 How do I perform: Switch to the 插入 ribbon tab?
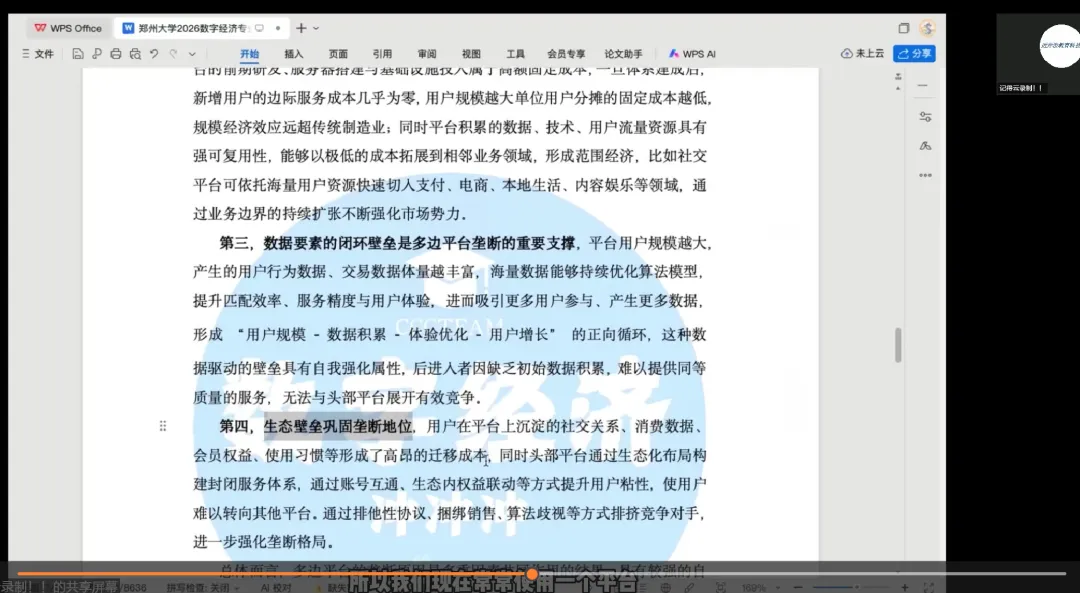293,54
